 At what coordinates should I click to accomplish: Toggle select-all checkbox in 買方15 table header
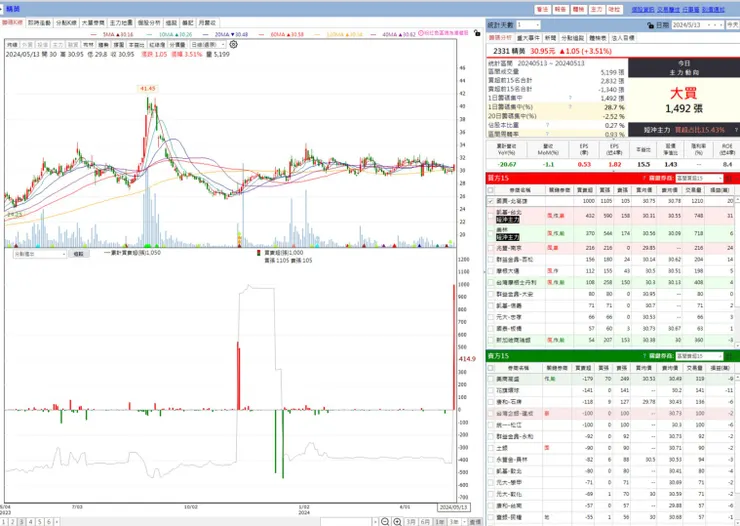(491, 190)
